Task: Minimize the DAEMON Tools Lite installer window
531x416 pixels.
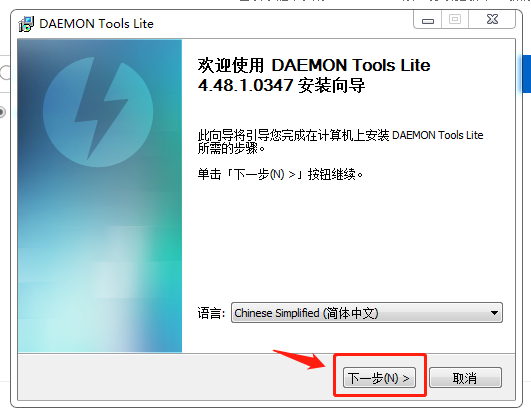Action: [x=428, y=20]
